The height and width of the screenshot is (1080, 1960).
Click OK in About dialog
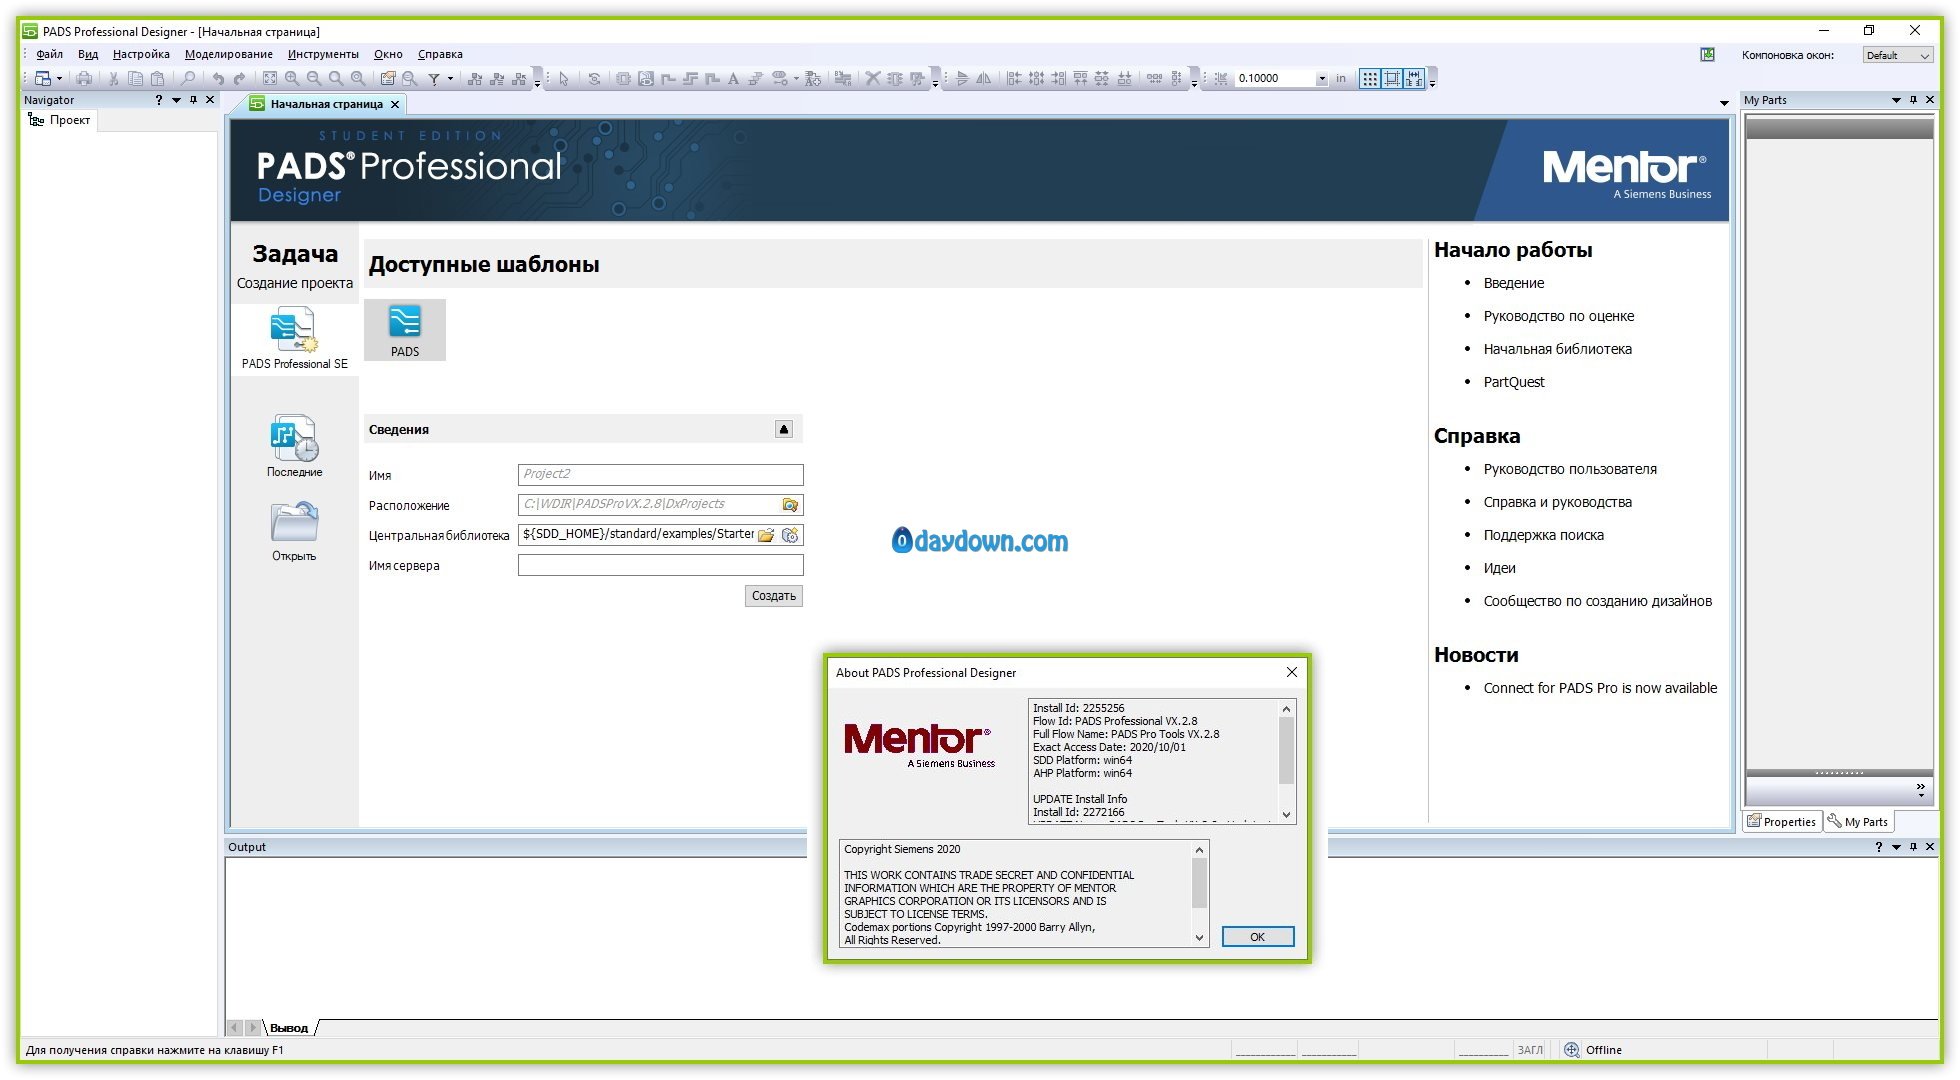pyautogui.click(x=1258, y=937)
